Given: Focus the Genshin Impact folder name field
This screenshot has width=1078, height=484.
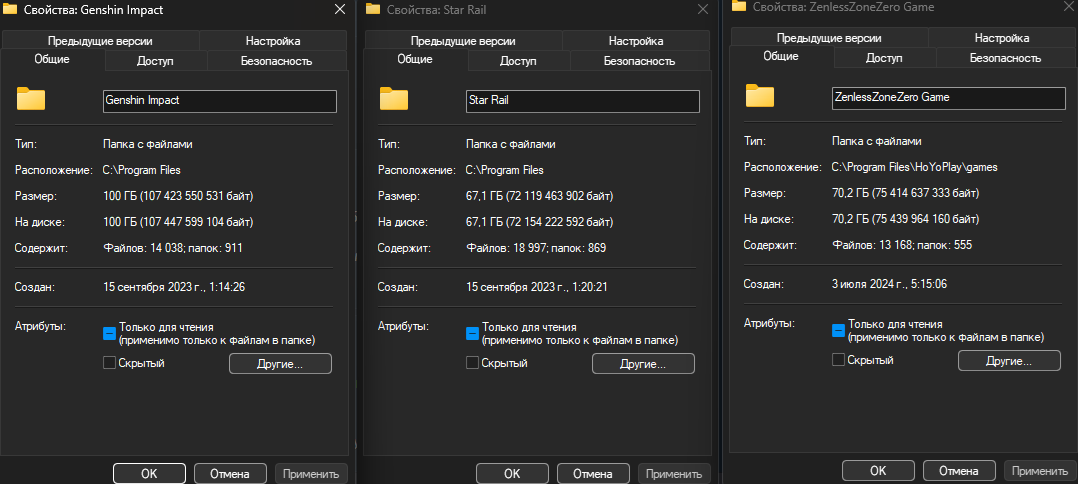Looking at the screenshot, I should coord(219,100).
